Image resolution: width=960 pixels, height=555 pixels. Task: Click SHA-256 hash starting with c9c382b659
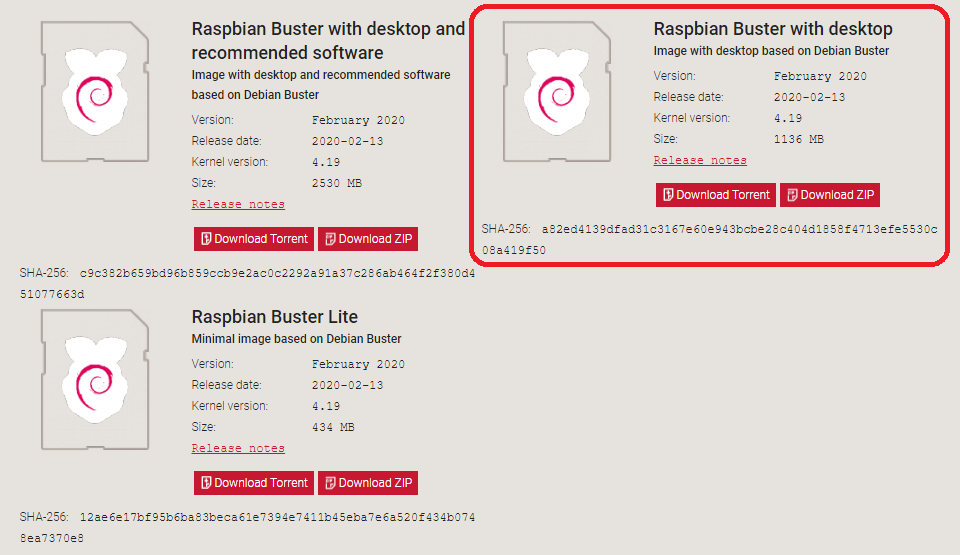tap(247, 284)
